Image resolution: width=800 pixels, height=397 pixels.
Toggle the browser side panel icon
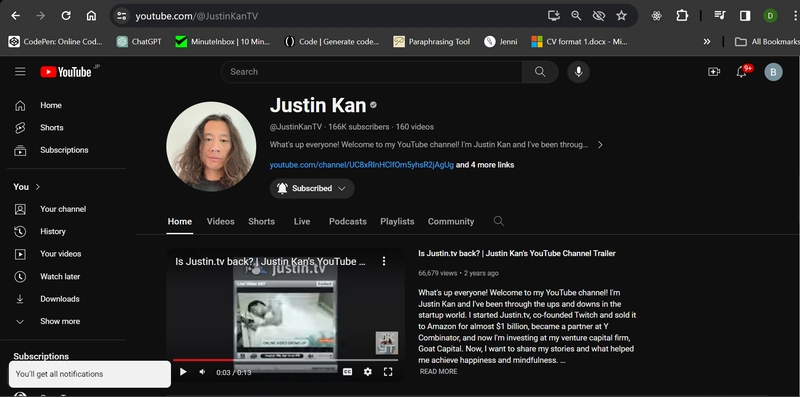click(745, 16)
